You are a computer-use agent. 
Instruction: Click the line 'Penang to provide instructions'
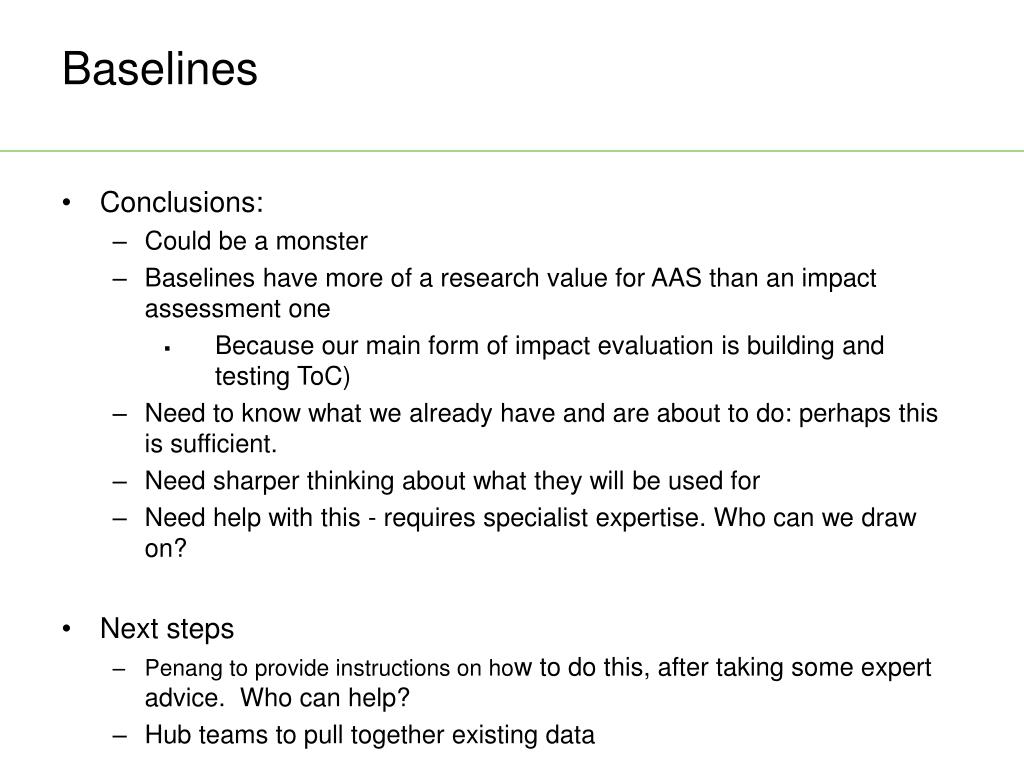point(538,668)
